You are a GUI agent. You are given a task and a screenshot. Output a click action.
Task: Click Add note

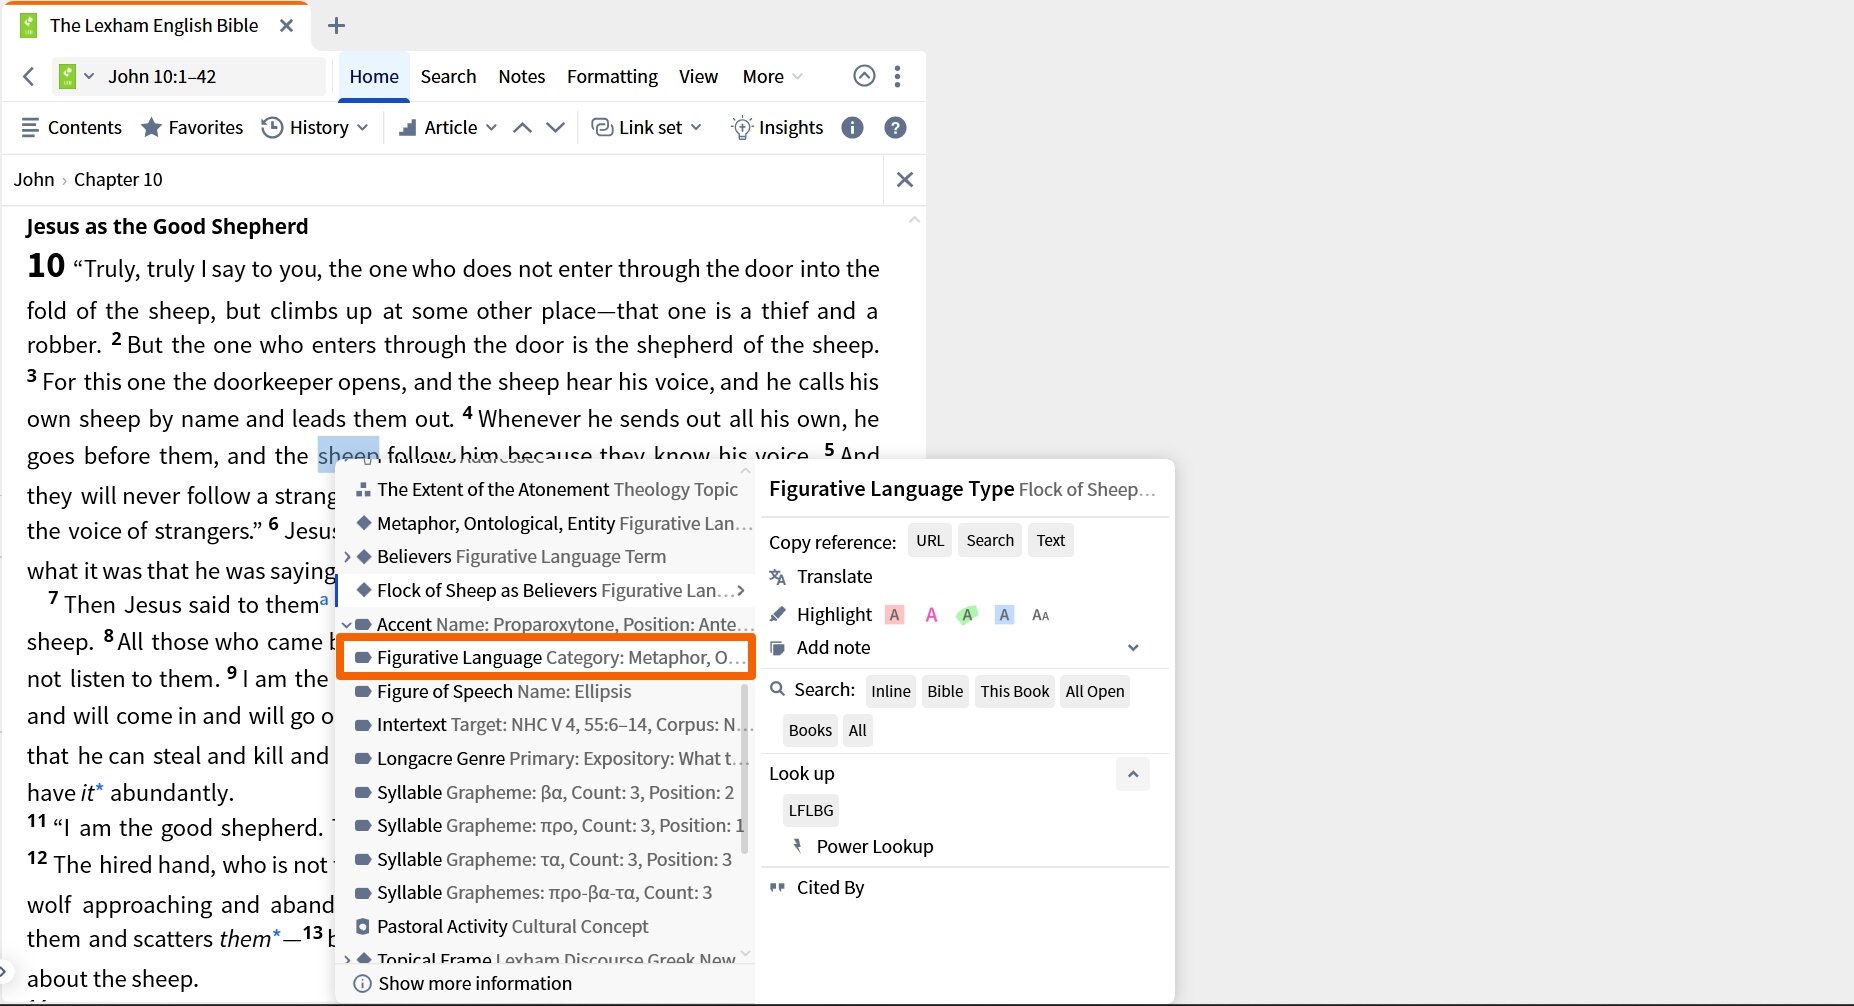click(821, 647)
